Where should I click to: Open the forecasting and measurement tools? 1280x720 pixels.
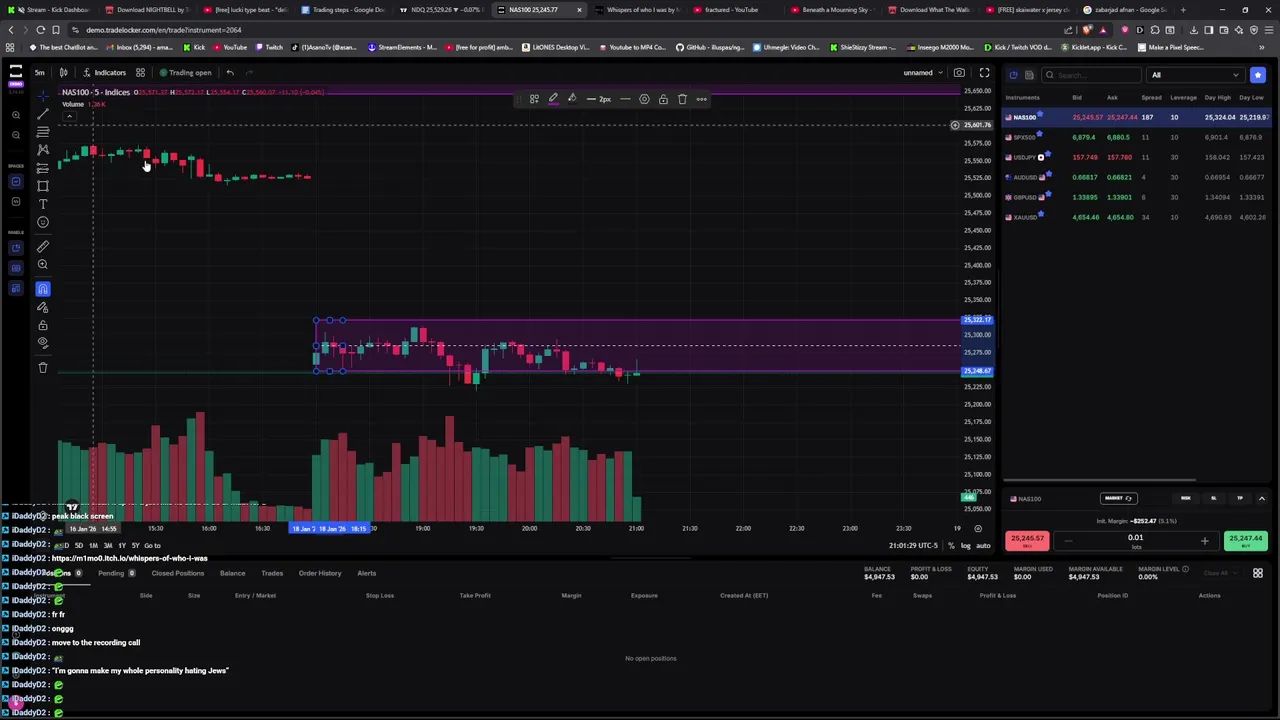pos(43,168)
